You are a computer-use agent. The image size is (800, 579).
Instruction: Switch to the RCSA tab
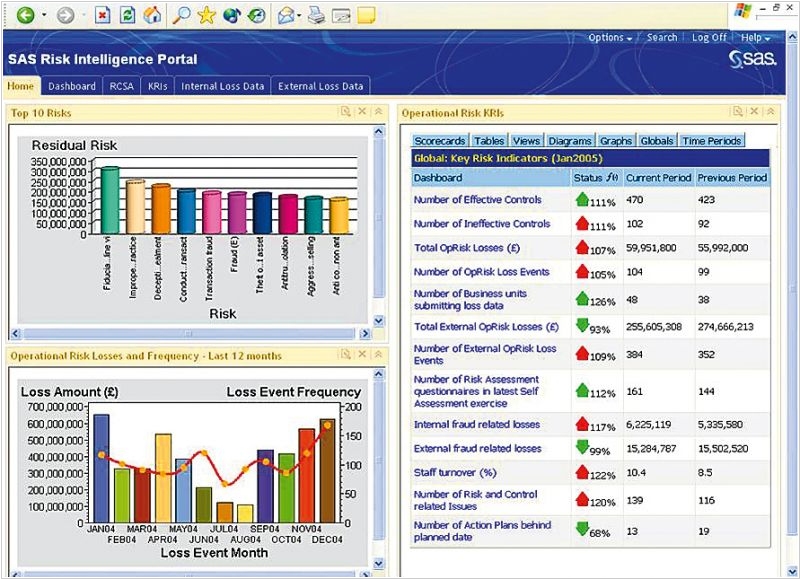(121, 86)
